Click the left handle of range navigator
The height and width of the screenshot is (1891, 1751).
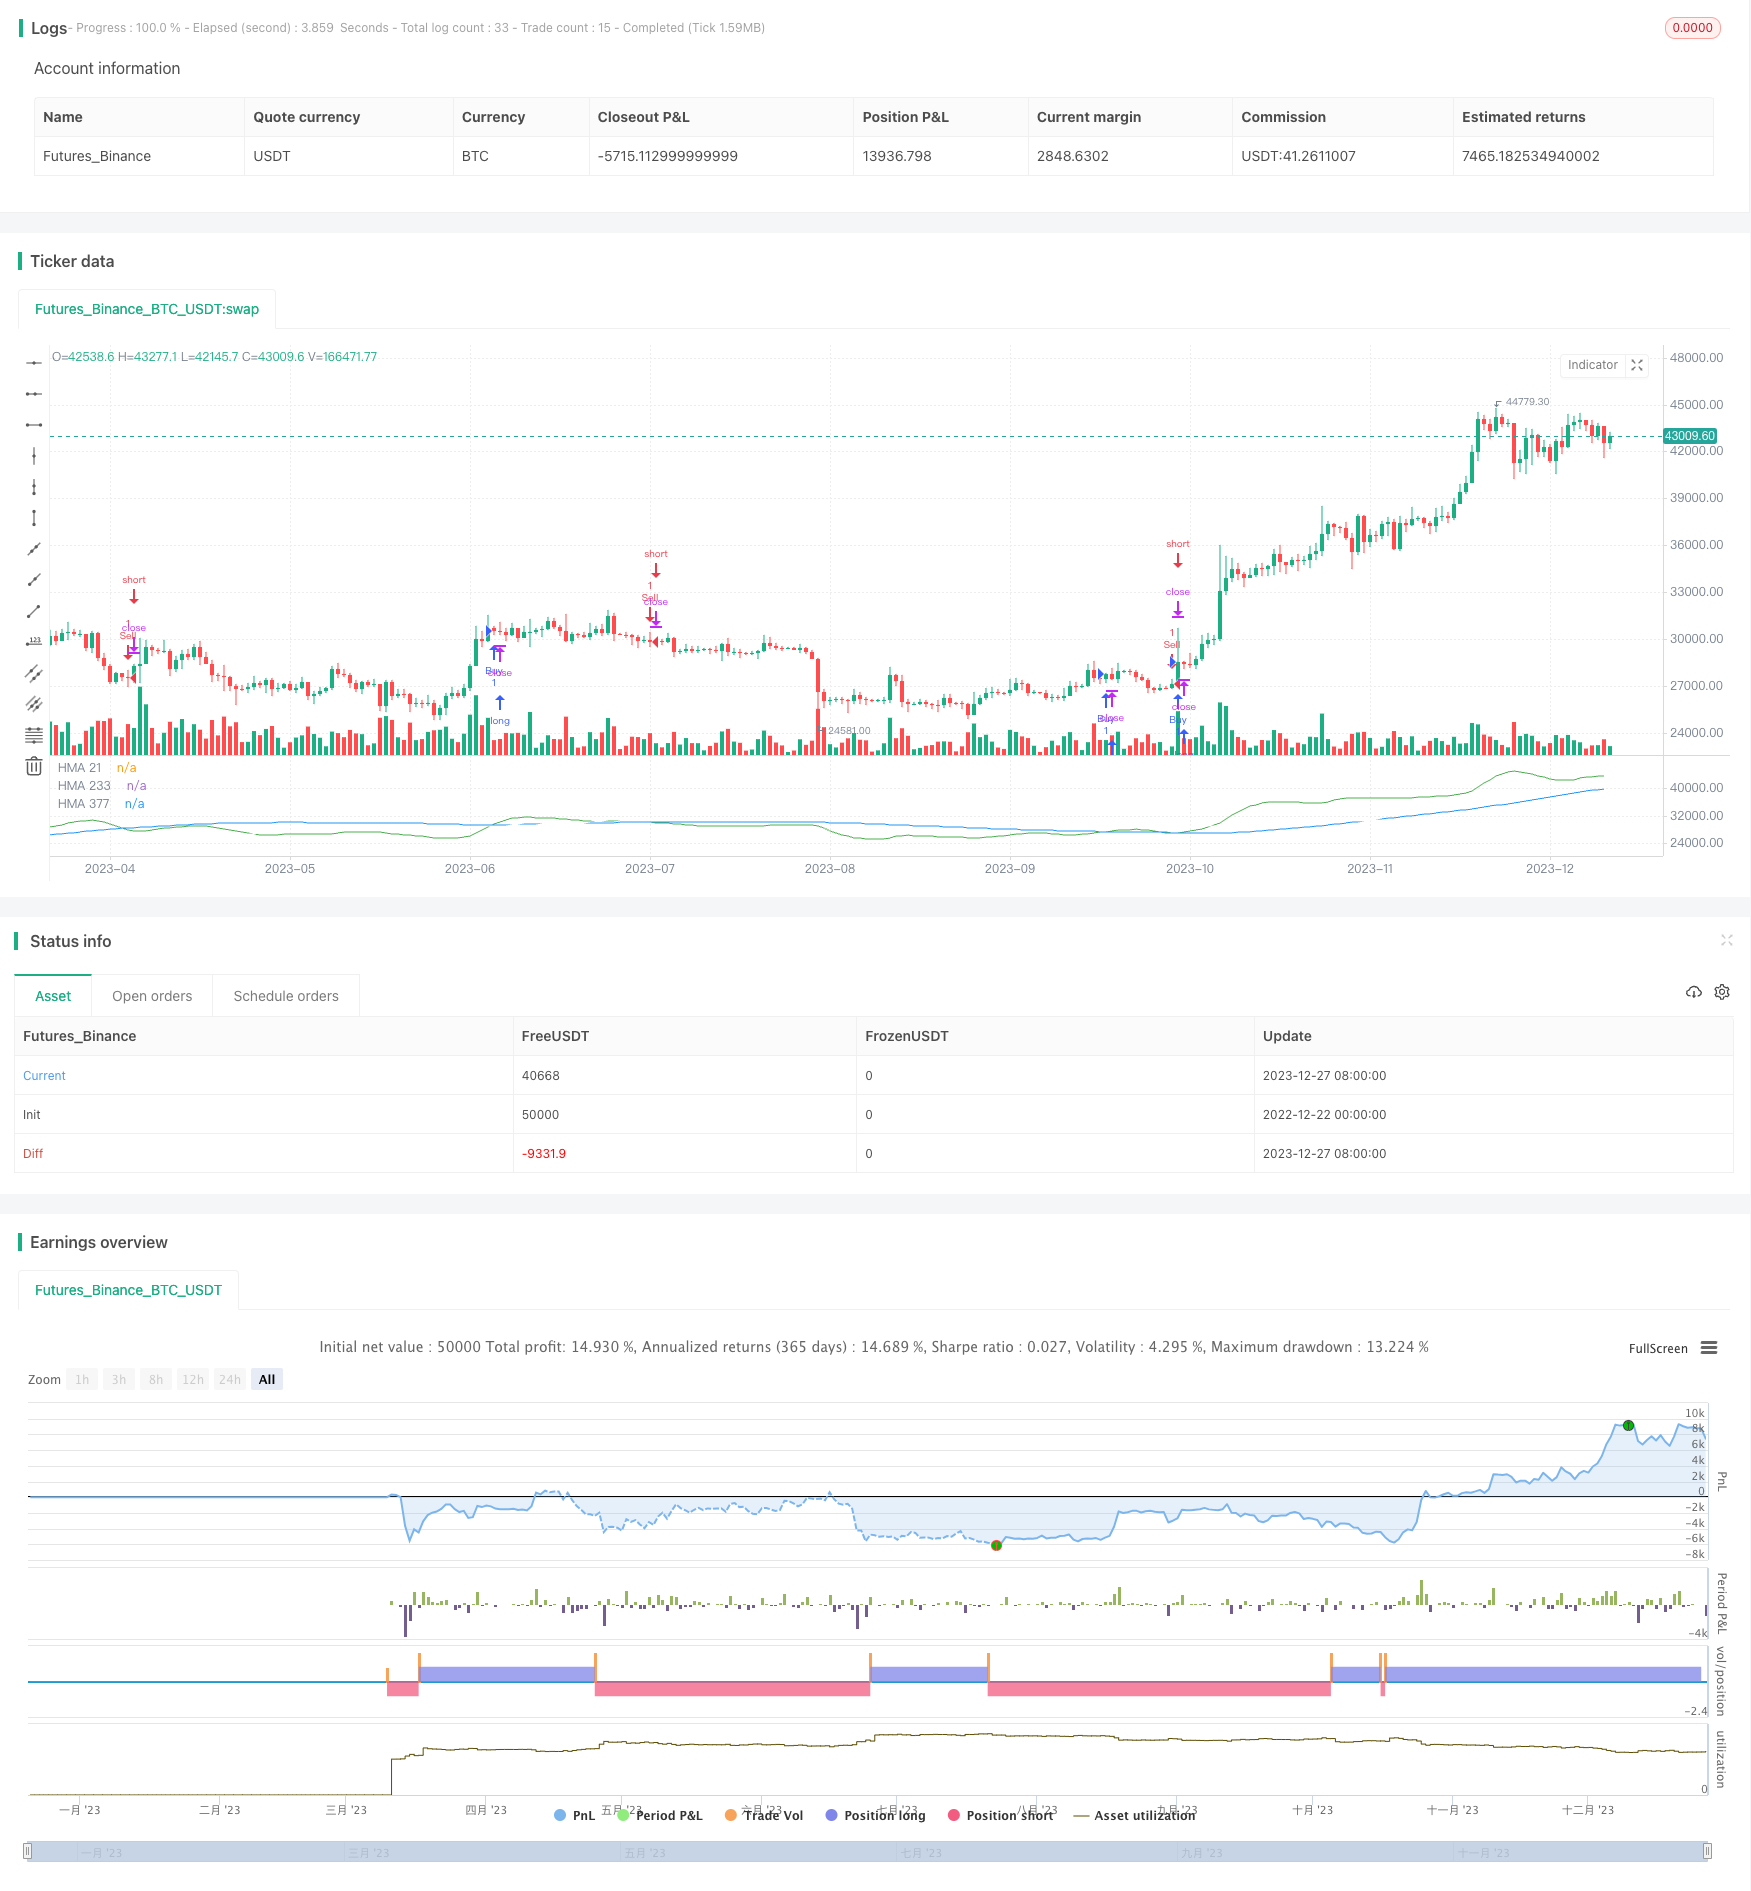pyautogui.click(x=28, y=1851)
